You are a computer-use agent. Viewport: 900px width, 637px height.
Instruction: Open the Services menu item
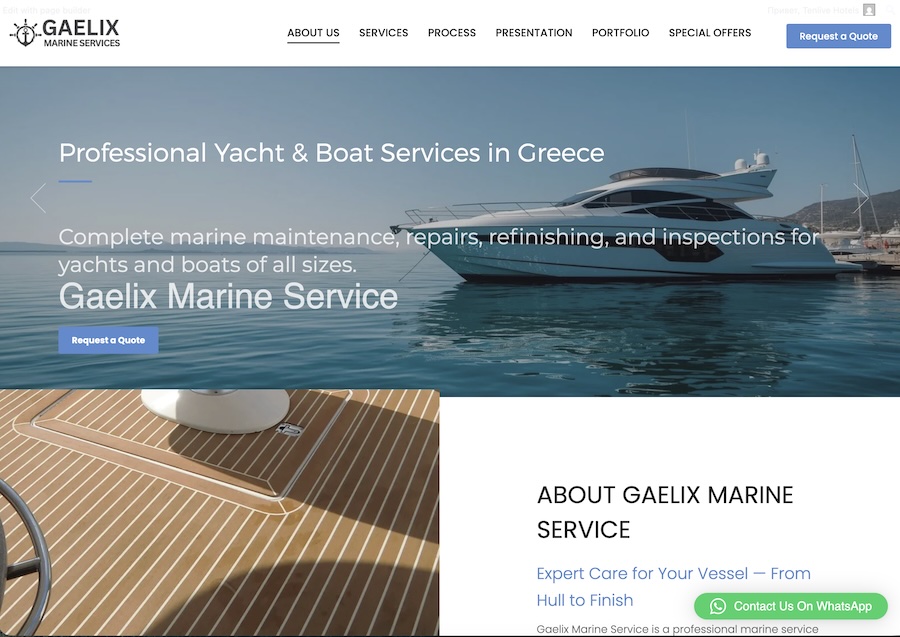383,33
